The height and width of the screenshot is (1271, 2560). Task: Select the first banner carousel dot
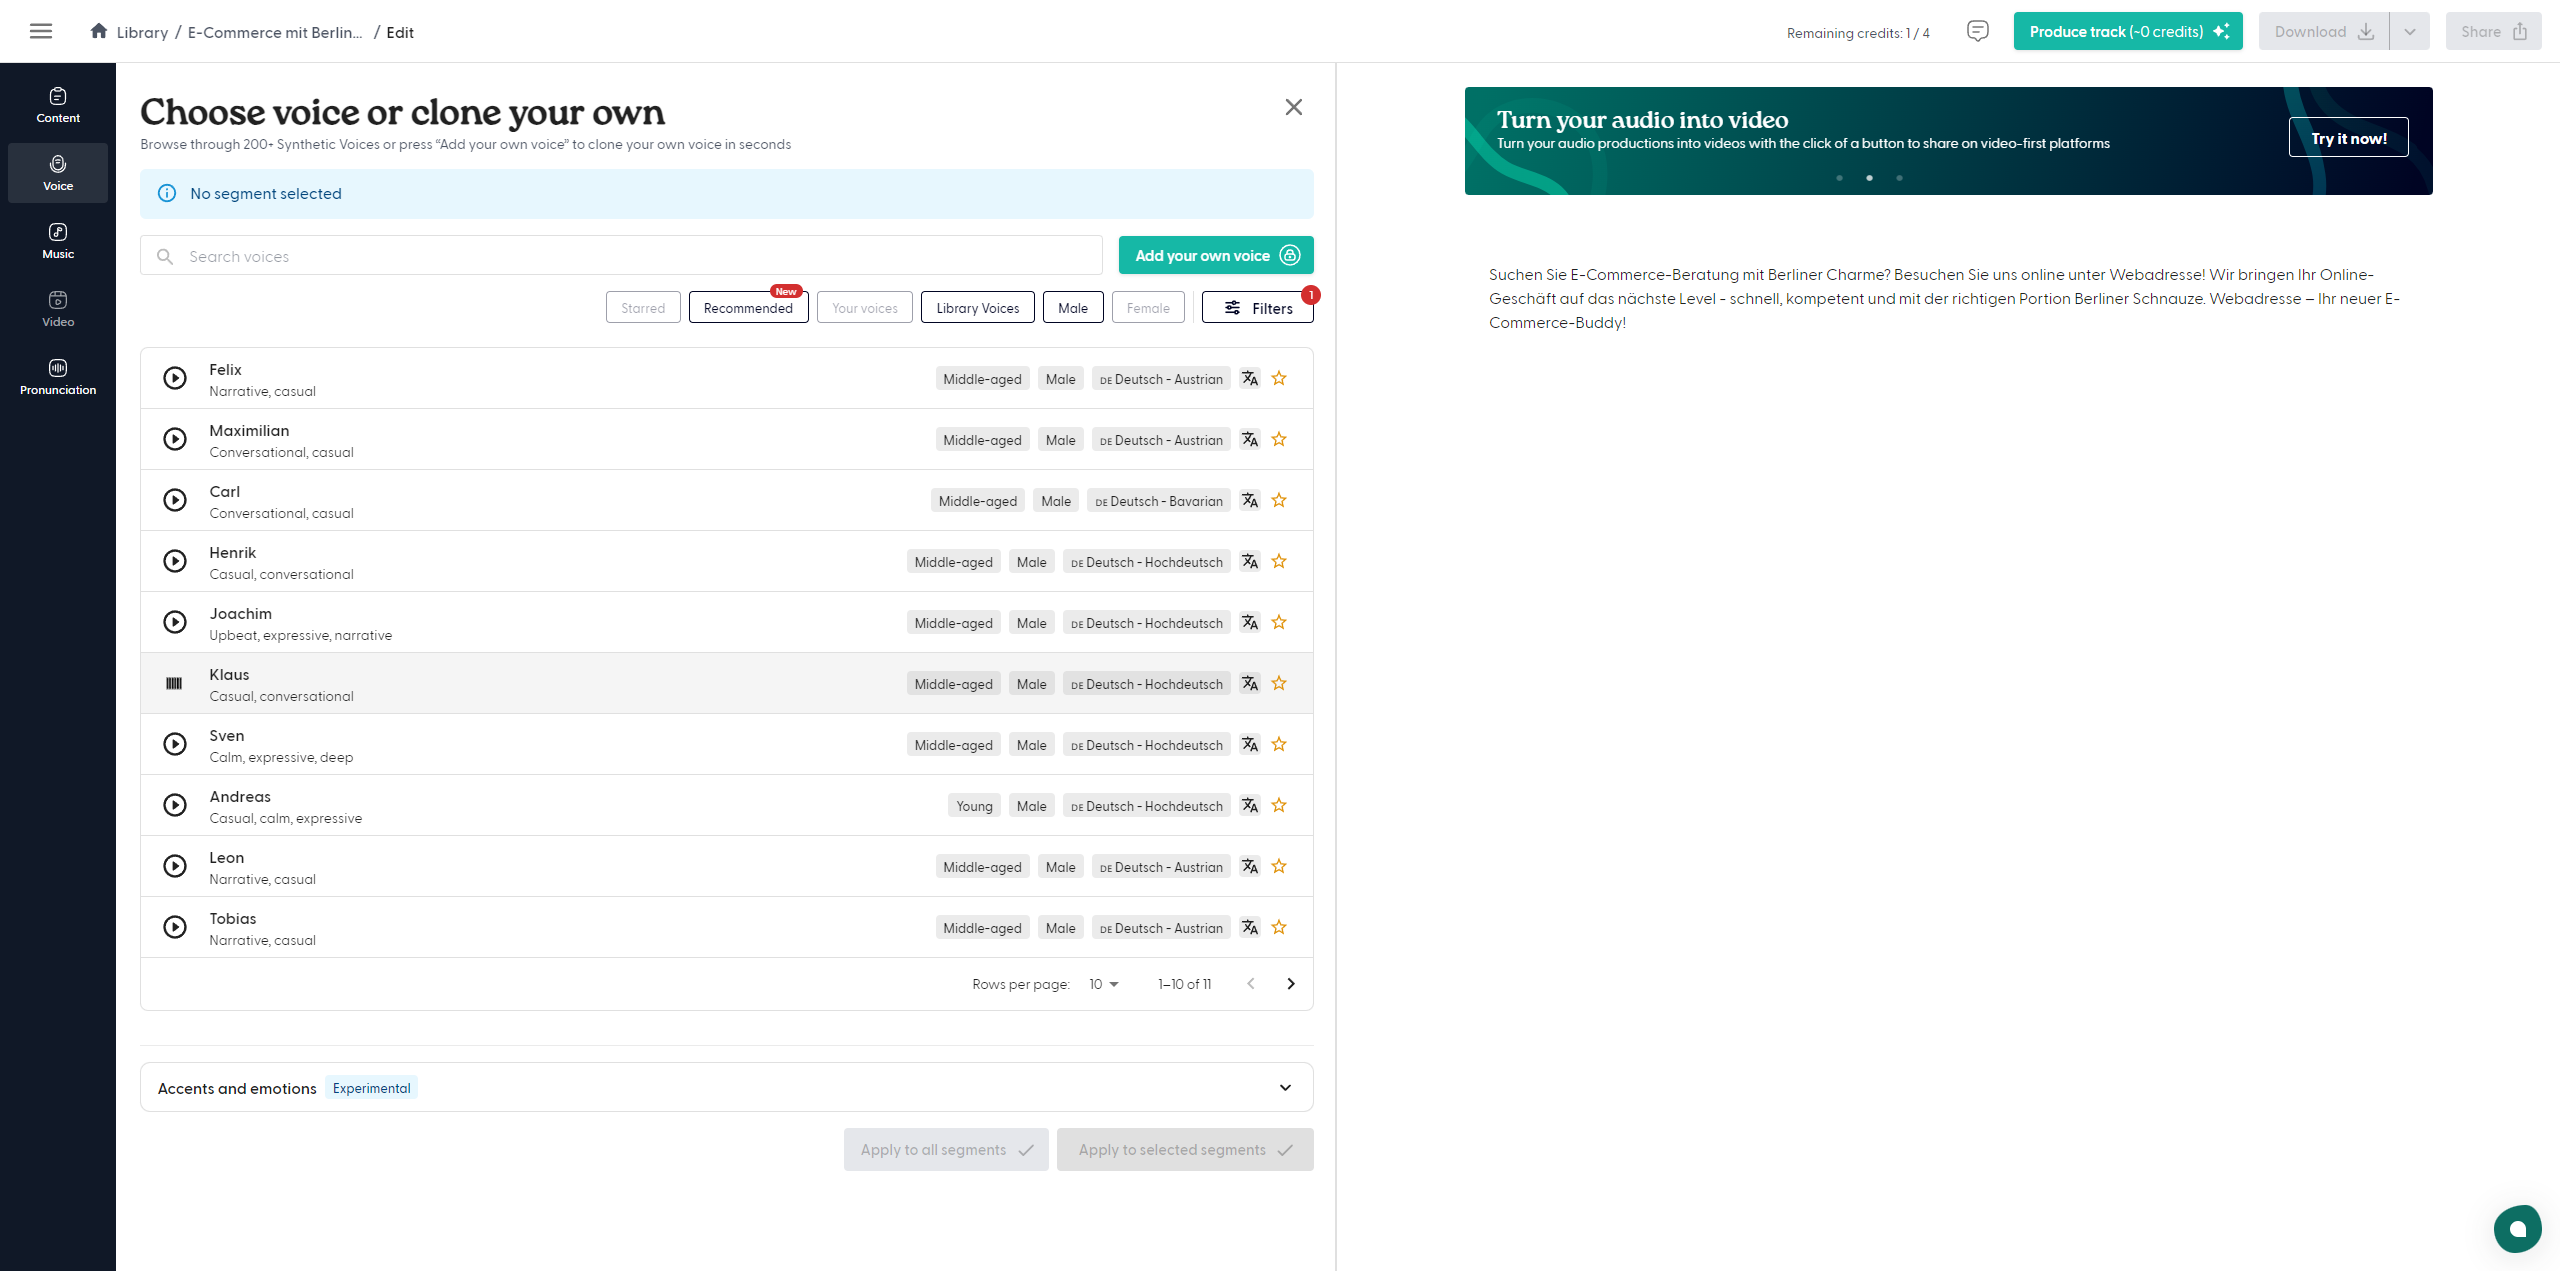tap(1839, 178)
